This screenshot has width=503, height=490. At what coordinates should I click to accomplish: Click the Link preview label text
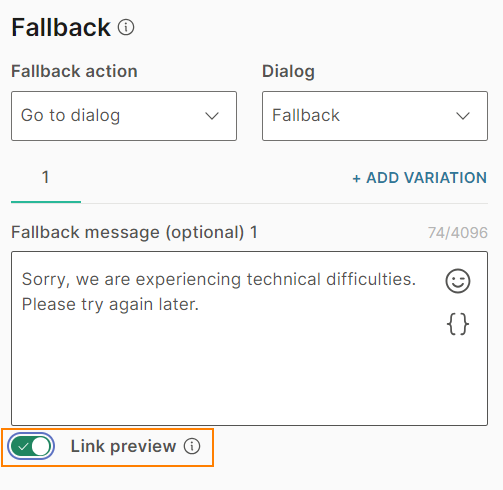pos(123,446)
